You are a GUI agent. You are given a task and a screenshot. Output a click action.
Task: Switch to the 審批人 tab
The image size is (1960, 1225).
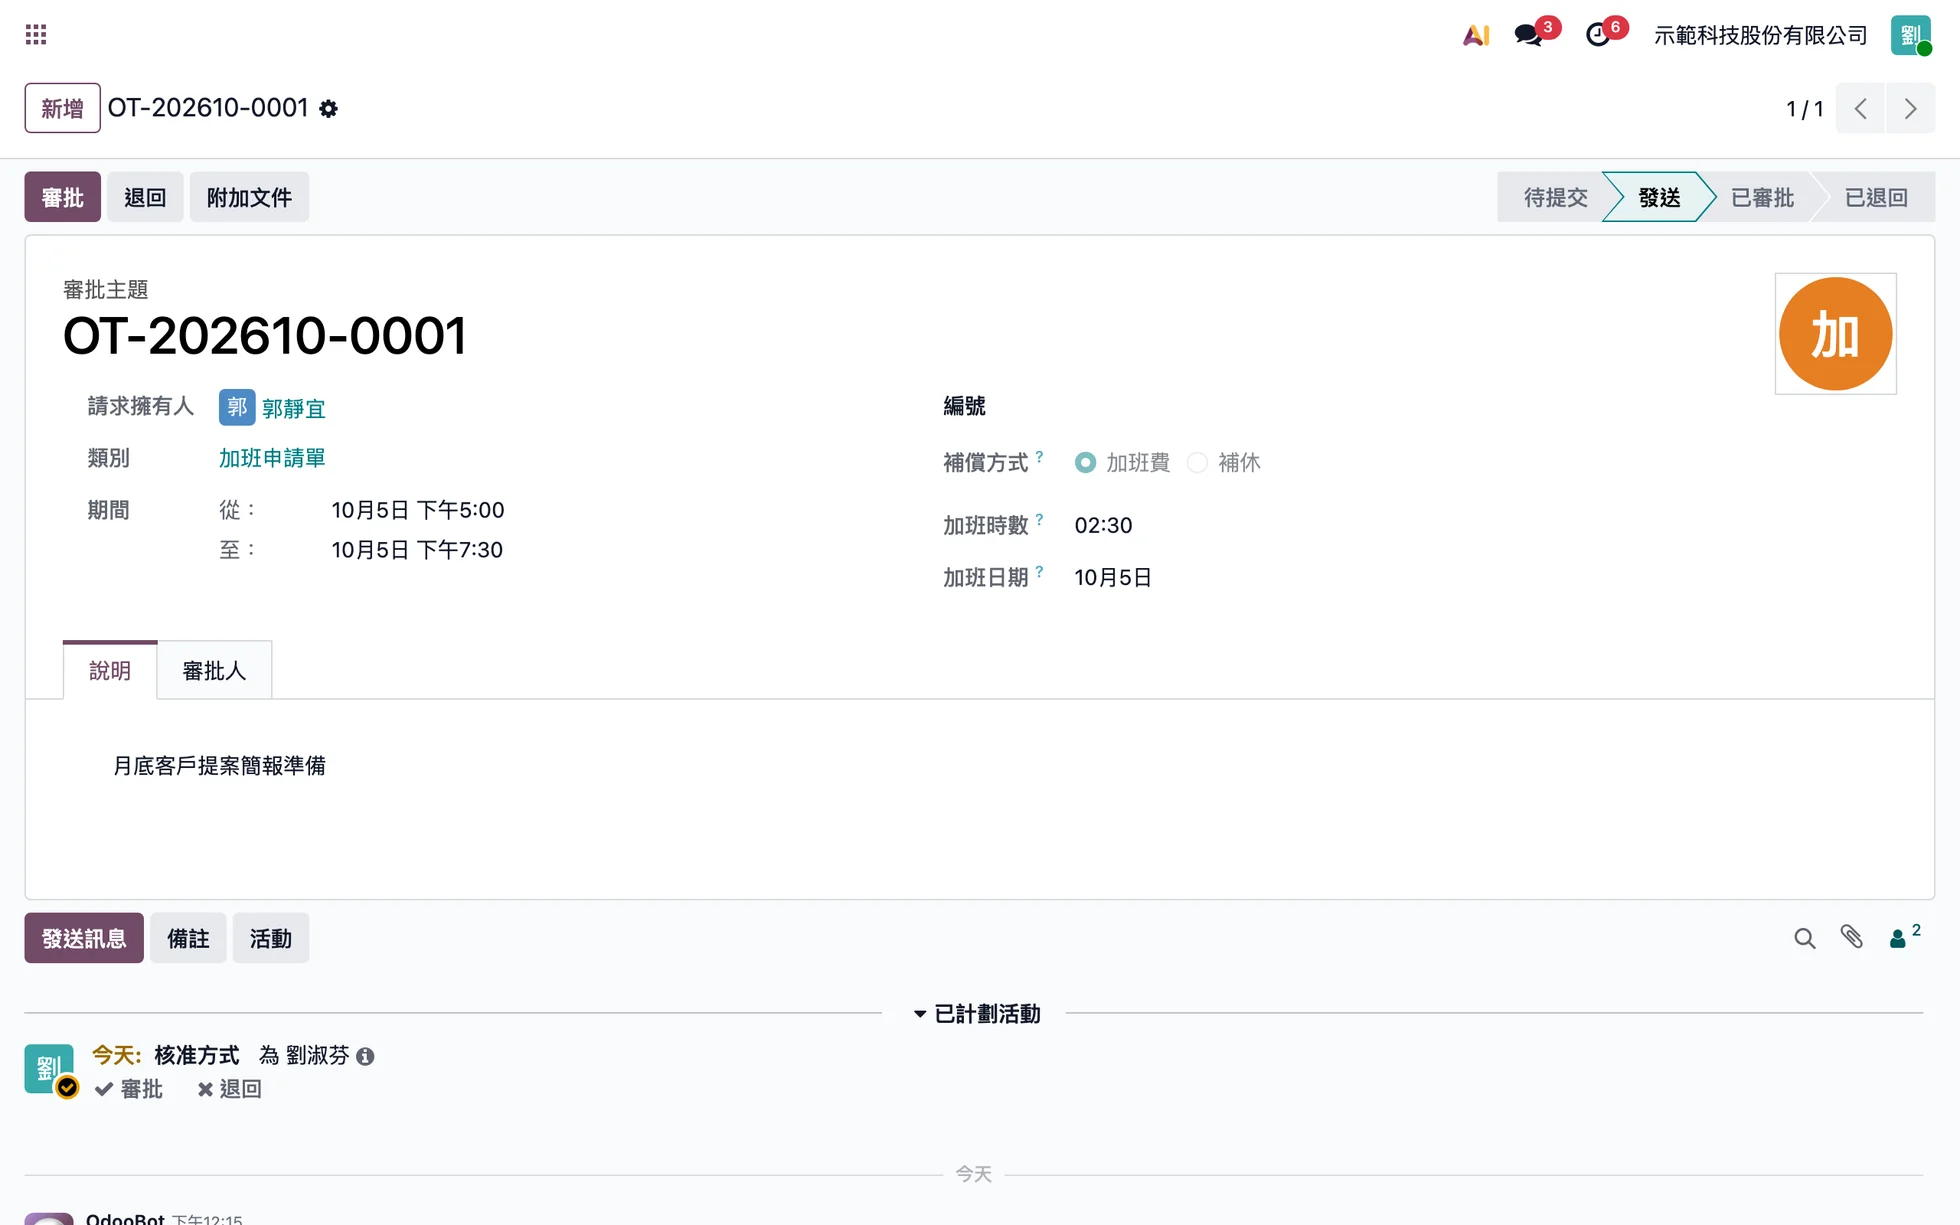[x=214, y=670]
